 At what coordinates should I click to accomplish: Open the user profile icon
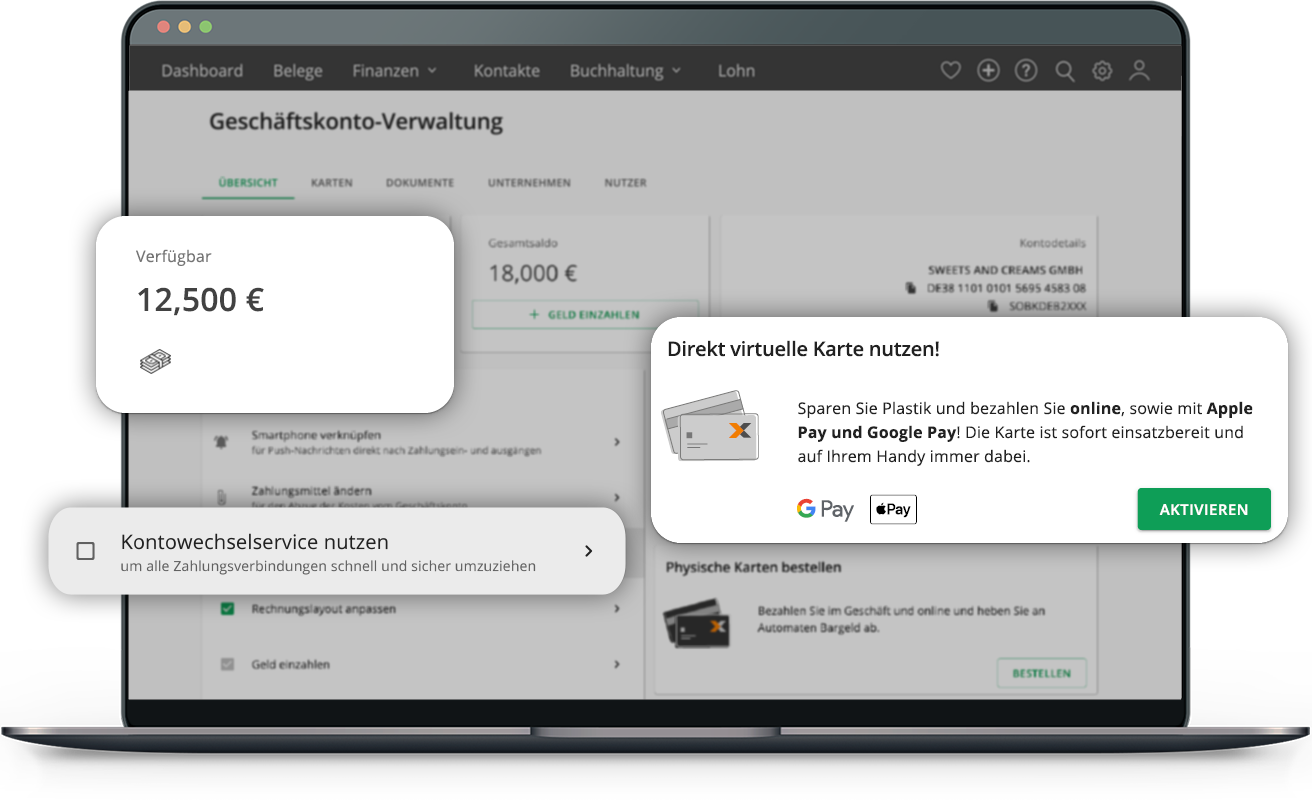pyautogui.click(x=1139, y=71)
